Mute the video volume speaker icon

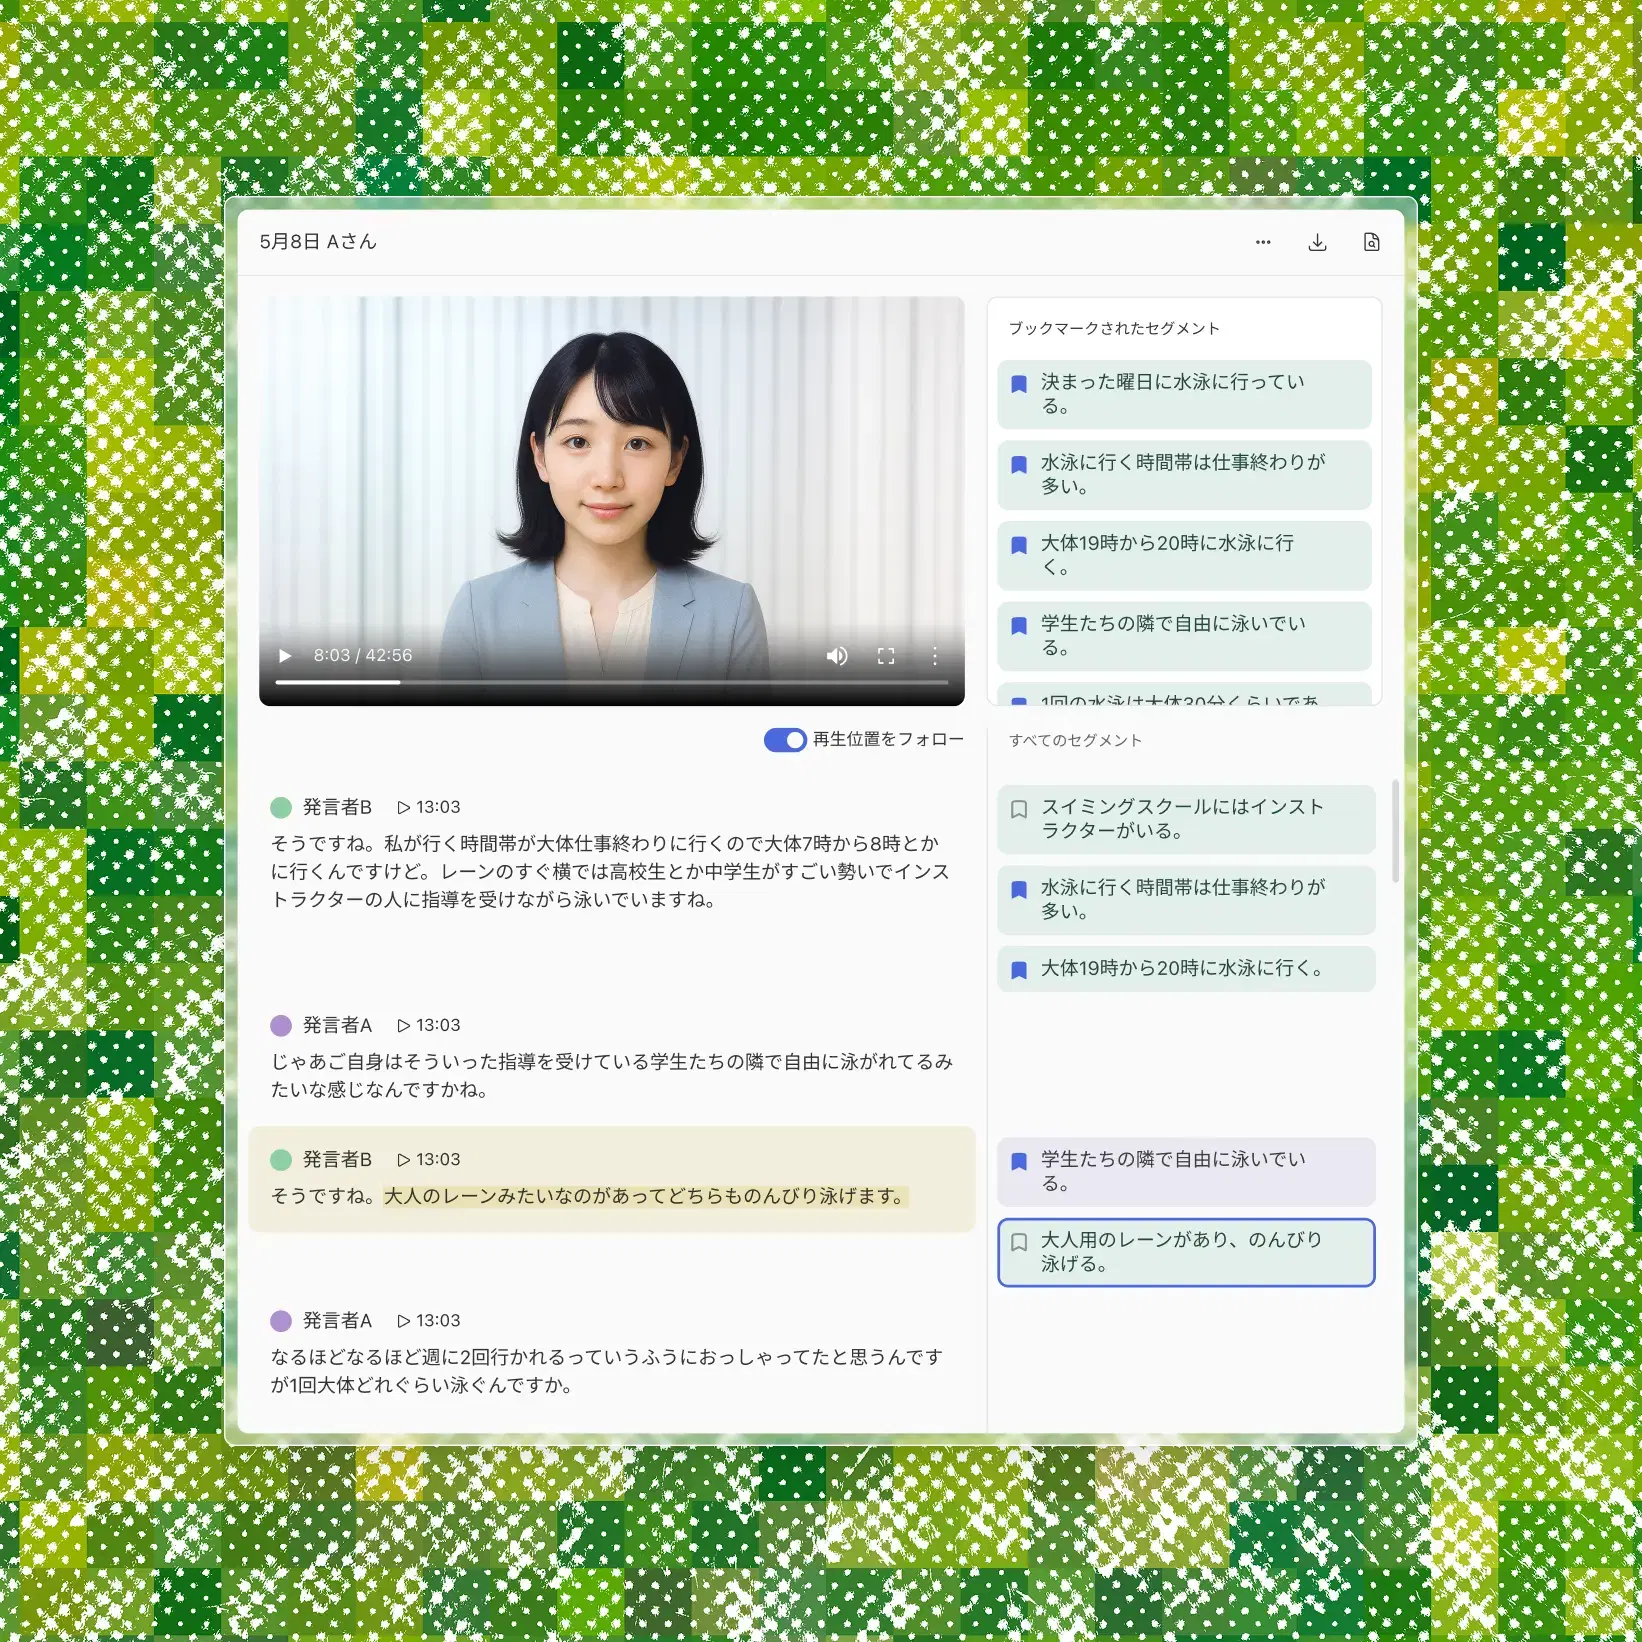[x=837, y=656]
